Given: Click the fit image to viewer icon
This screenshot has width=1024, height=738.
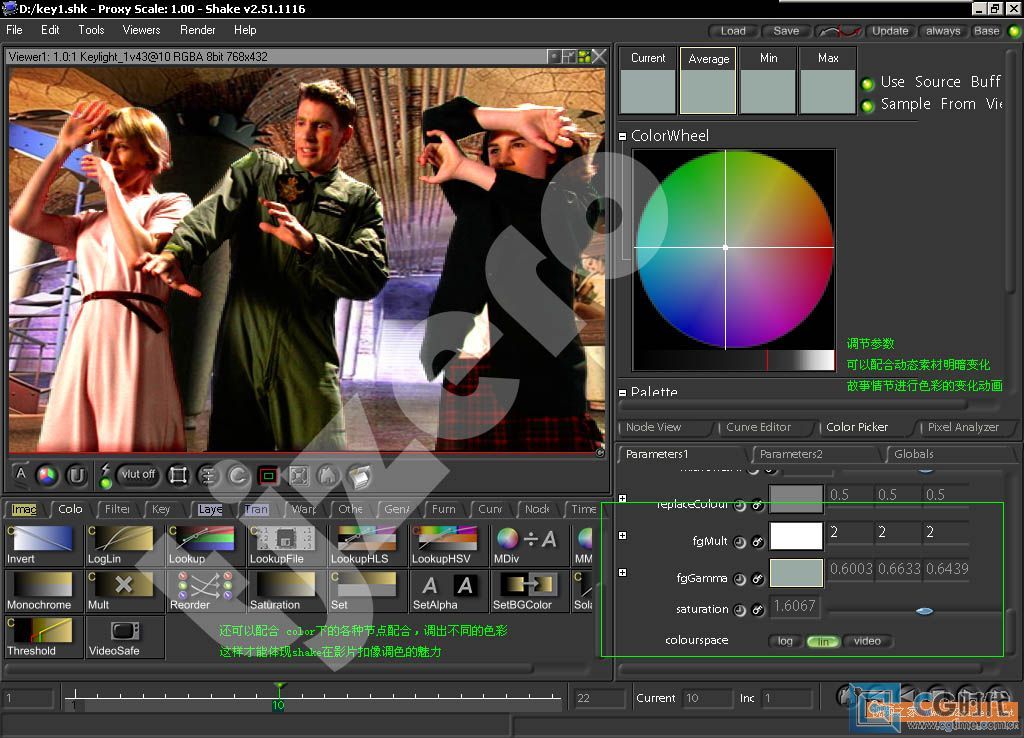Looking at the screenshot, I should (298, 475).
